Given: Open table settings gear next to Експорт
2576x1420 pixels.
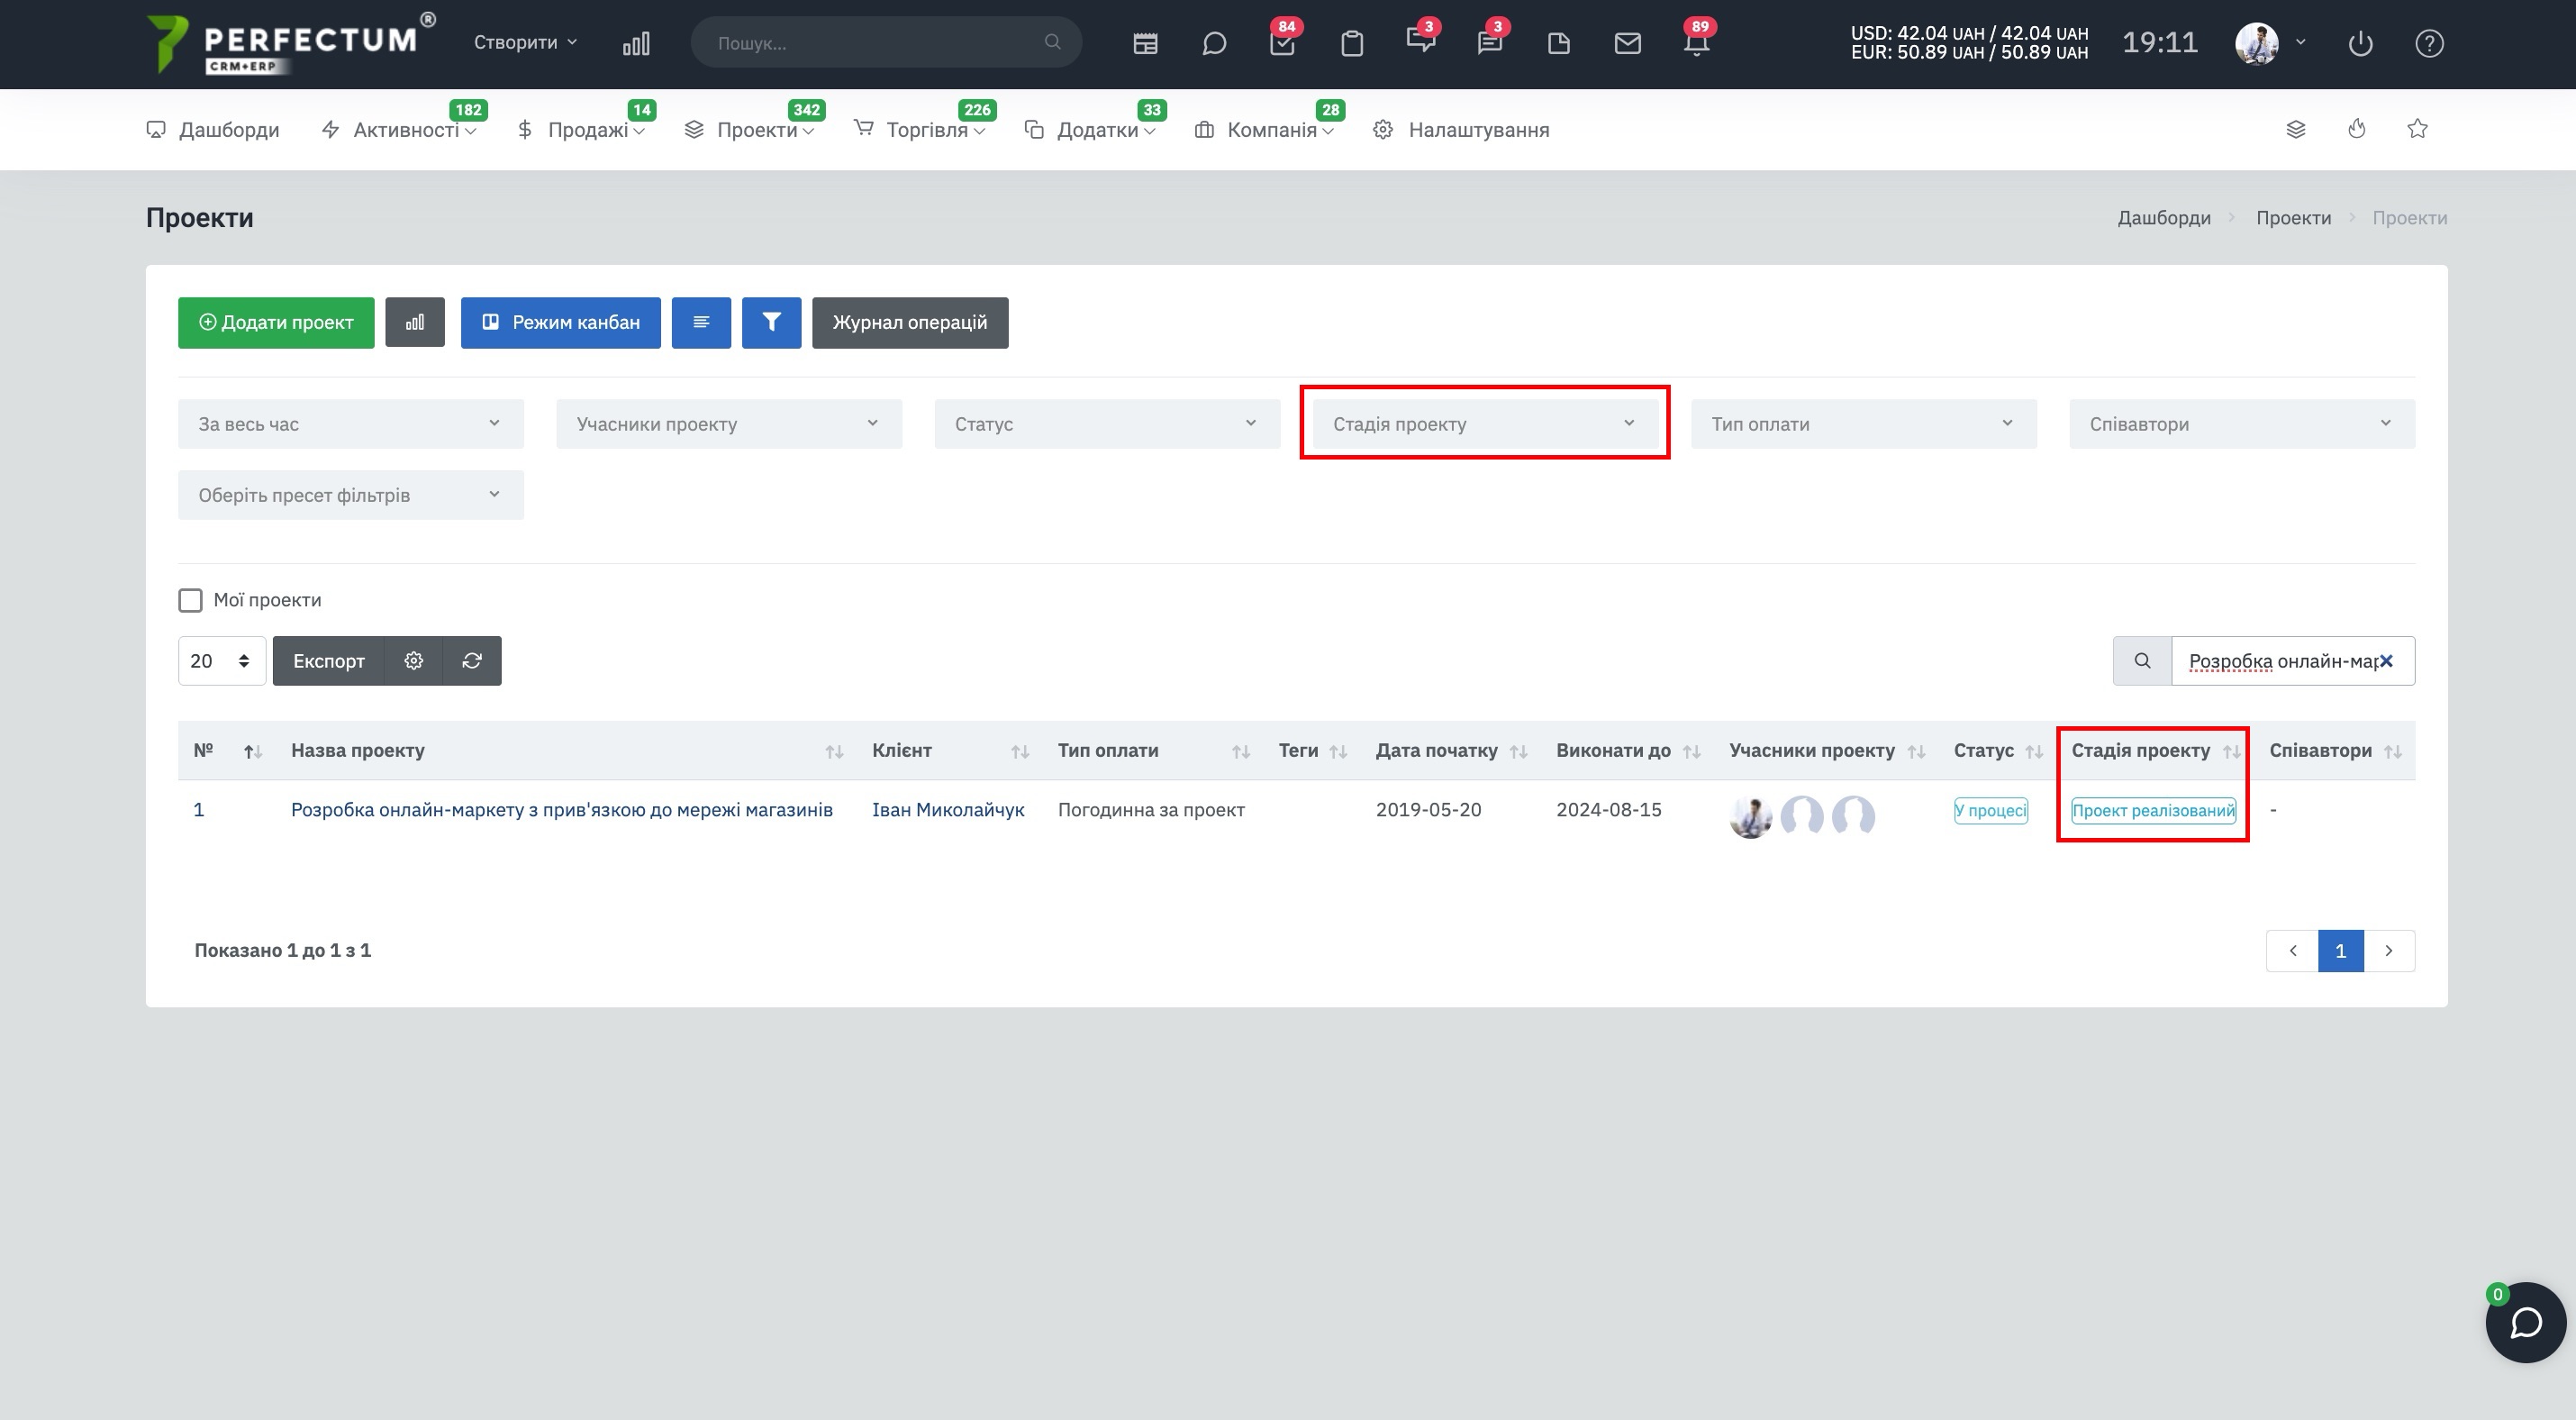Looking at the screenshot, I should [x=414, y=660].
